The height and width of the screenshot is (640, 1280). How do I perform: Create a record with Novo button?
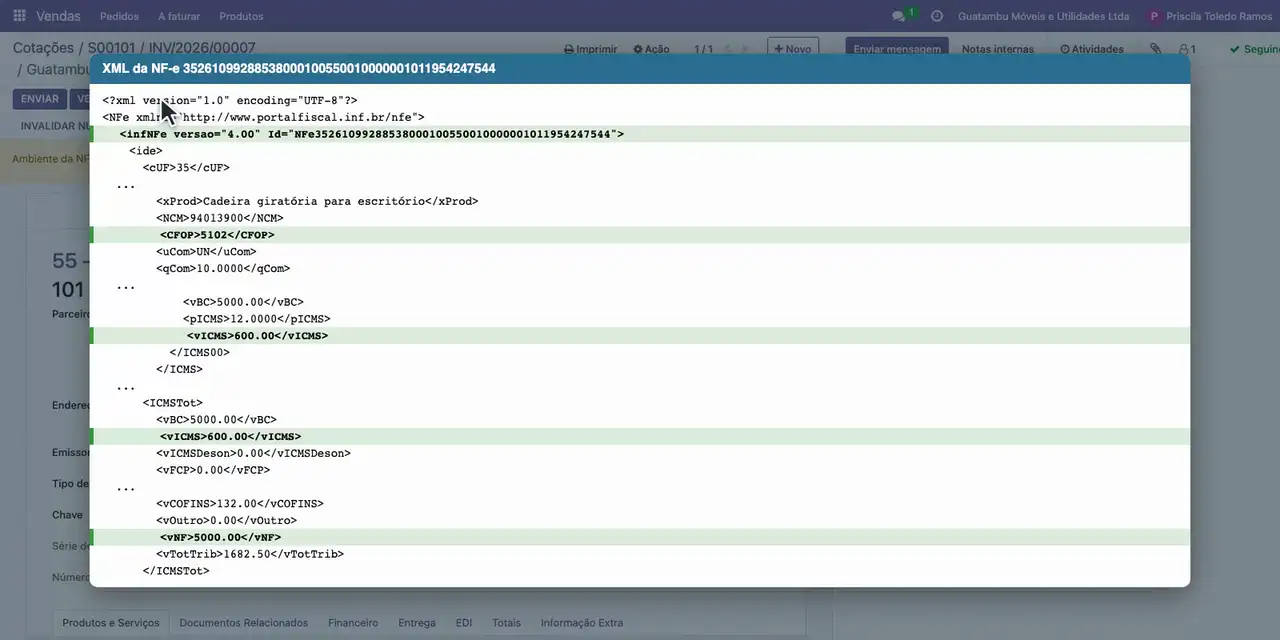pos(793,49)
